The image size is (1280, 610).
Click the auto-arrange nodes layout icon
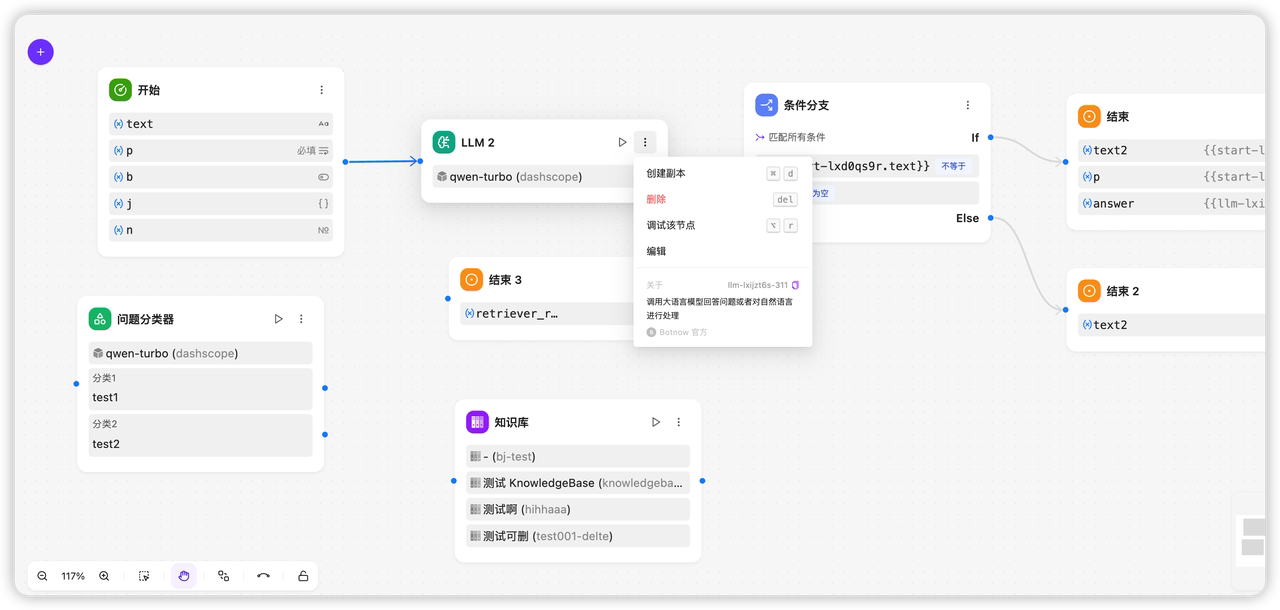tap(223, 576)
